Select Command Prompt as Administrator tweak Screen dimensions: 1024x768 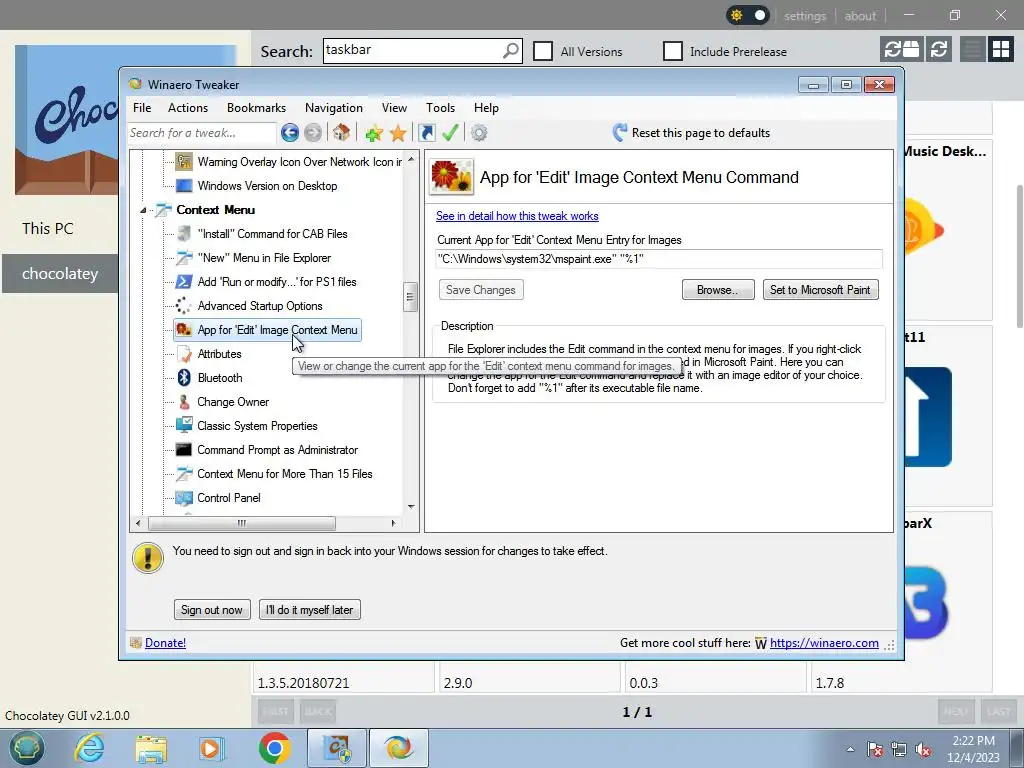click(x=278, y=450)
